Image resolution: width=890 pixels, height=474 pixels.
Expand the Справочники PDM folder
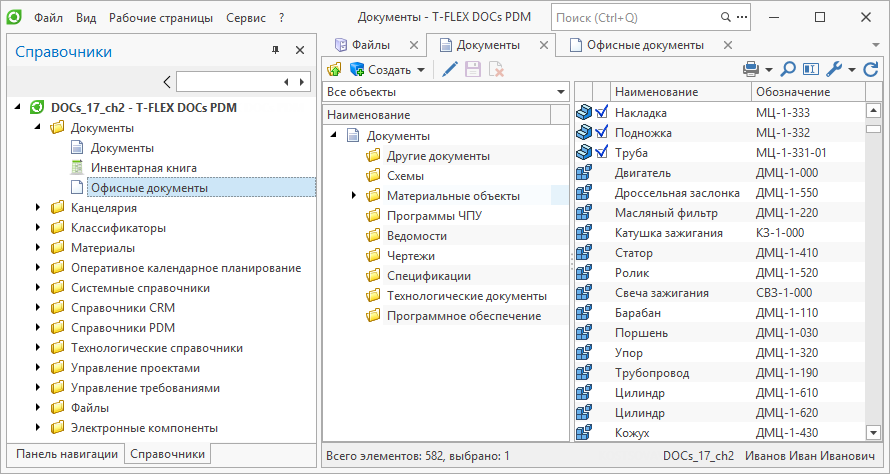(x=38, y=328)
